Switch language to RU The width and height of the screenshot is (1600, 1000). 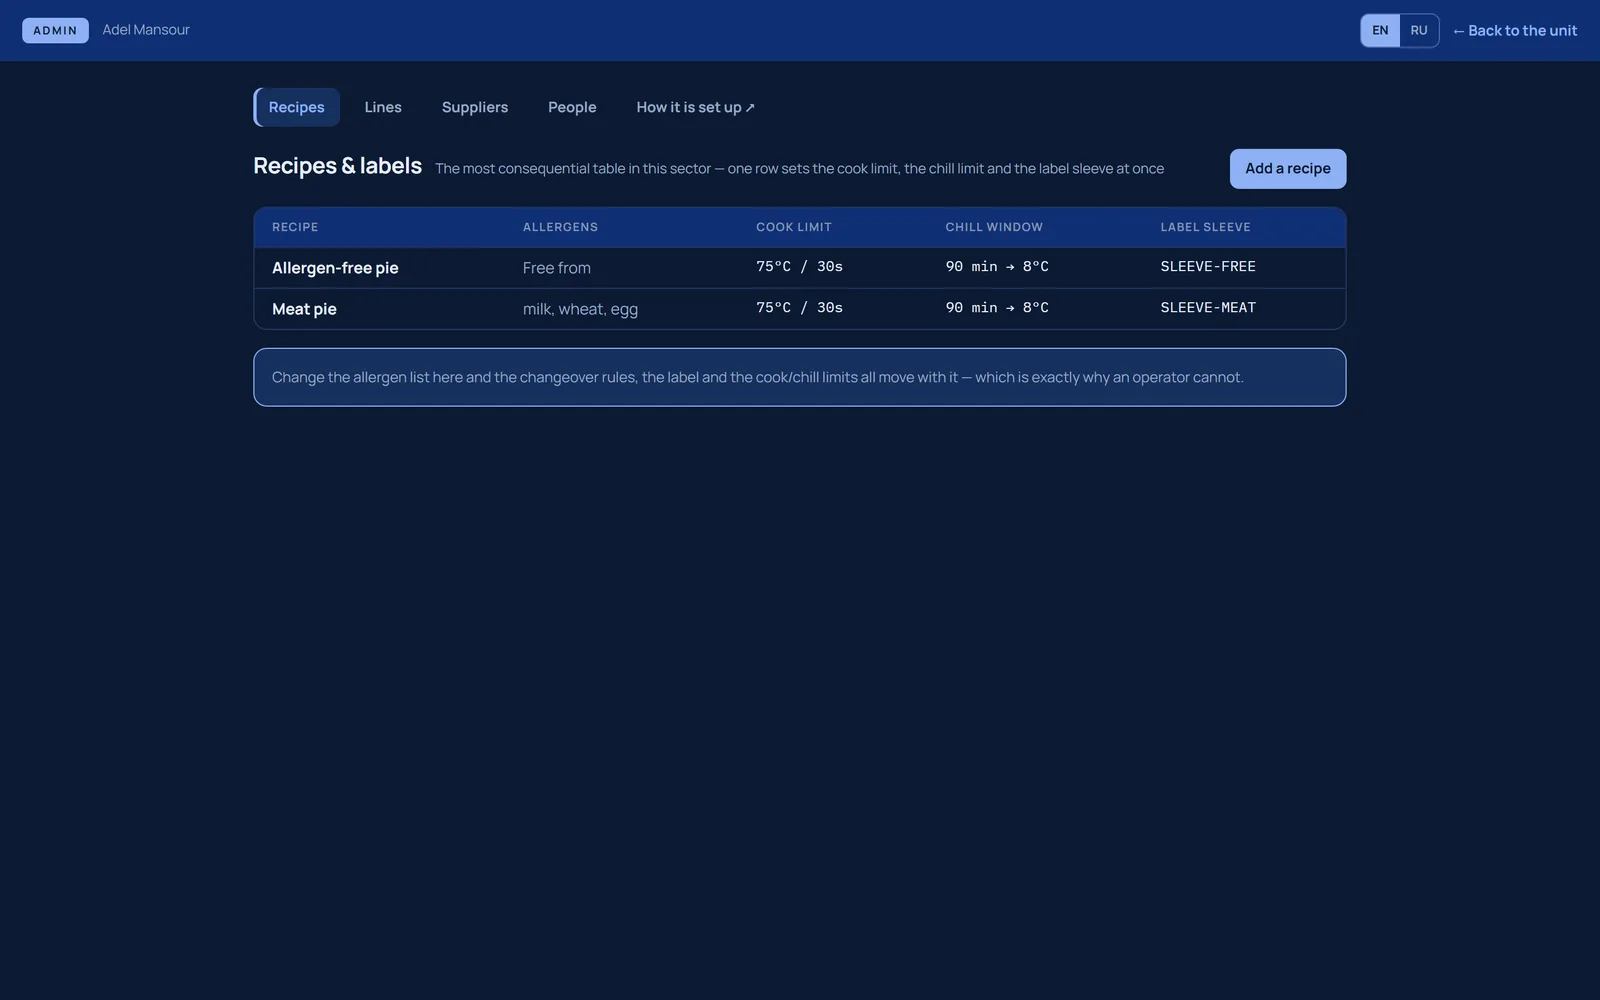pyautogui.click(x=1419, y=31)
